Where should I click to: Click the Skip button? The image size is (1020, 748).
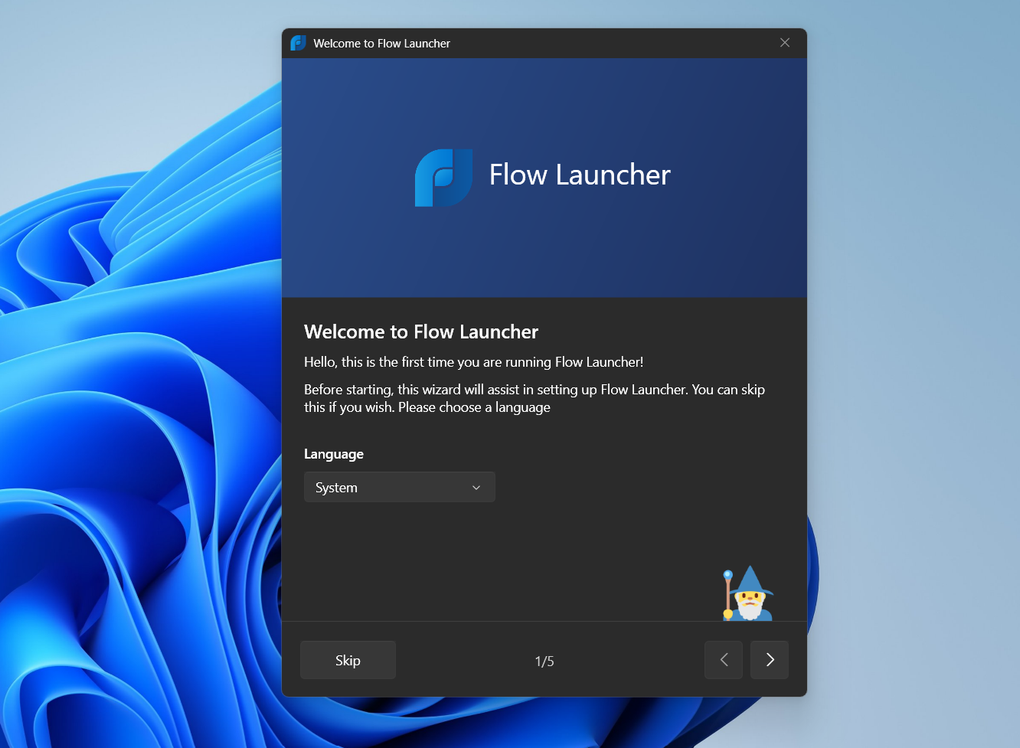pyautogui.click(x=348, y=660)
